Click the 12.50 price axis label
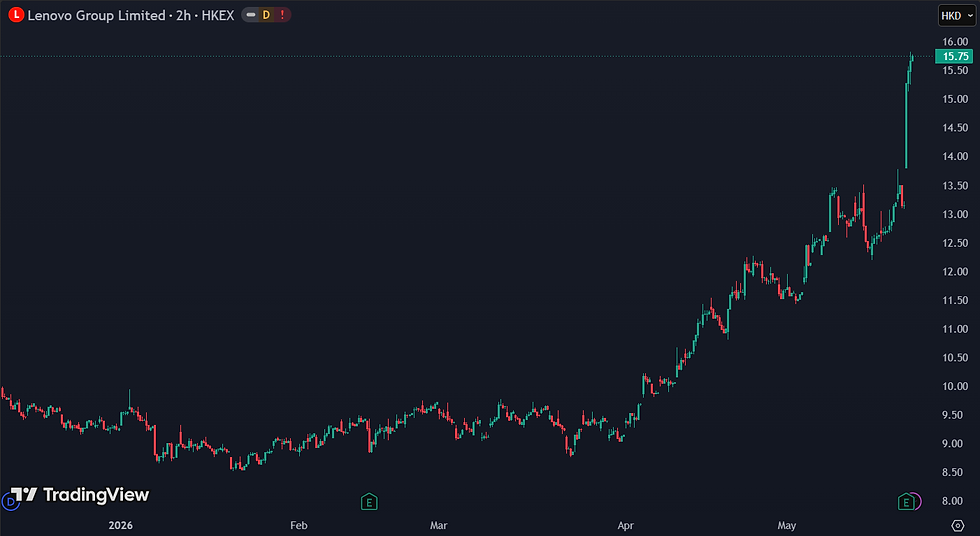Screen dimensions: 980x536 [x=955, y=243]
